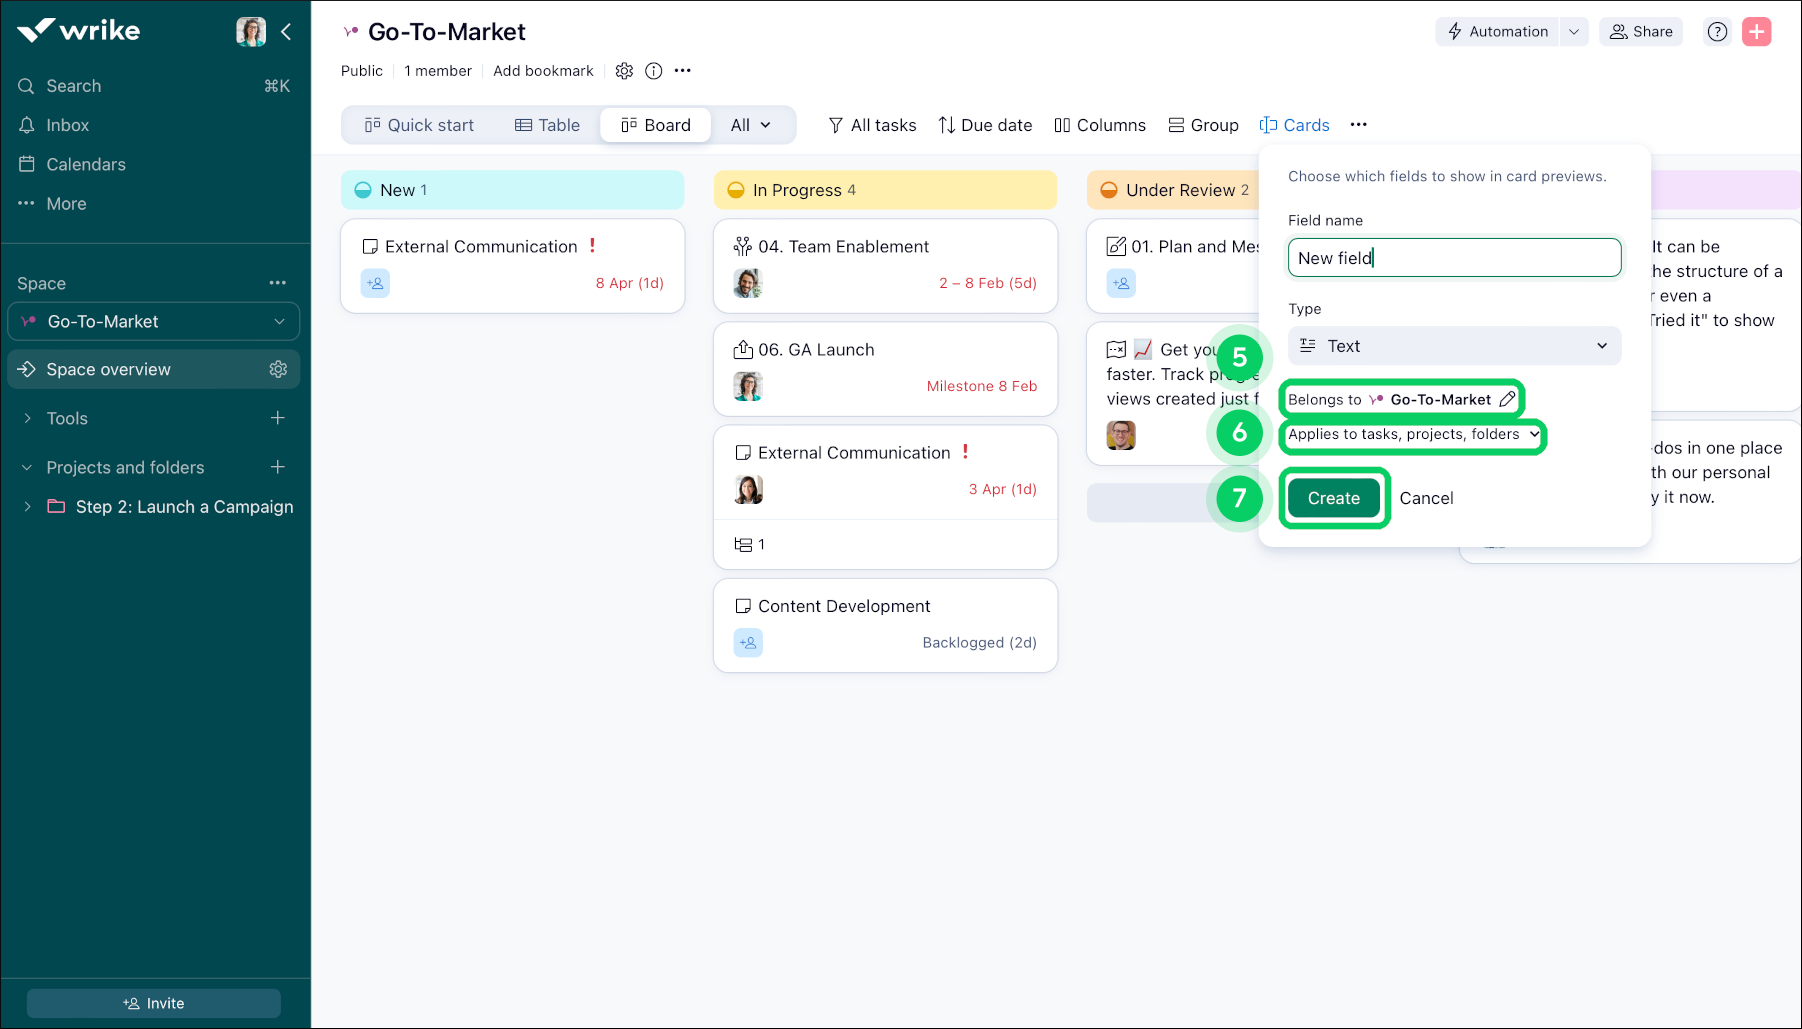
Task: Click pencil icon next to Go-To-Market
Action: [x=1507, y=399]
